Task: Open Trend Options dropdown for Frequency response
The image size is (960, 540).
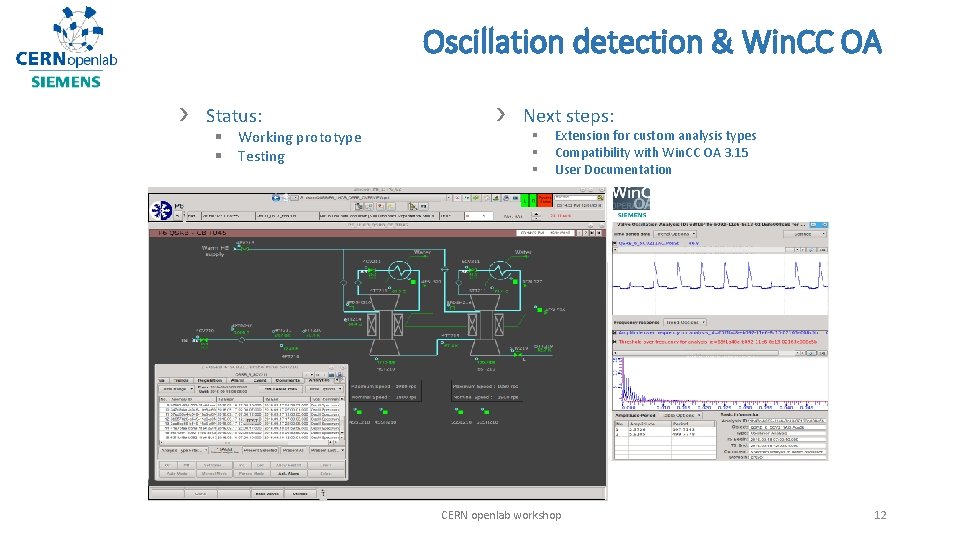Action: pyautogui.click(x=685, y=322)
